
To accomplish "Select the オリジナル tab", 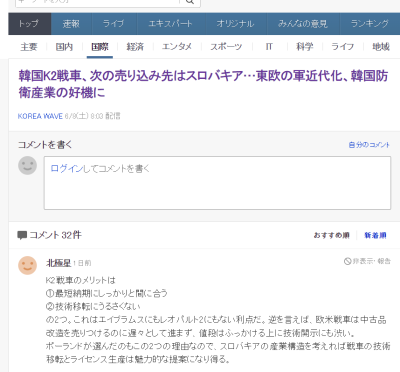I will [x=236, y=24].
